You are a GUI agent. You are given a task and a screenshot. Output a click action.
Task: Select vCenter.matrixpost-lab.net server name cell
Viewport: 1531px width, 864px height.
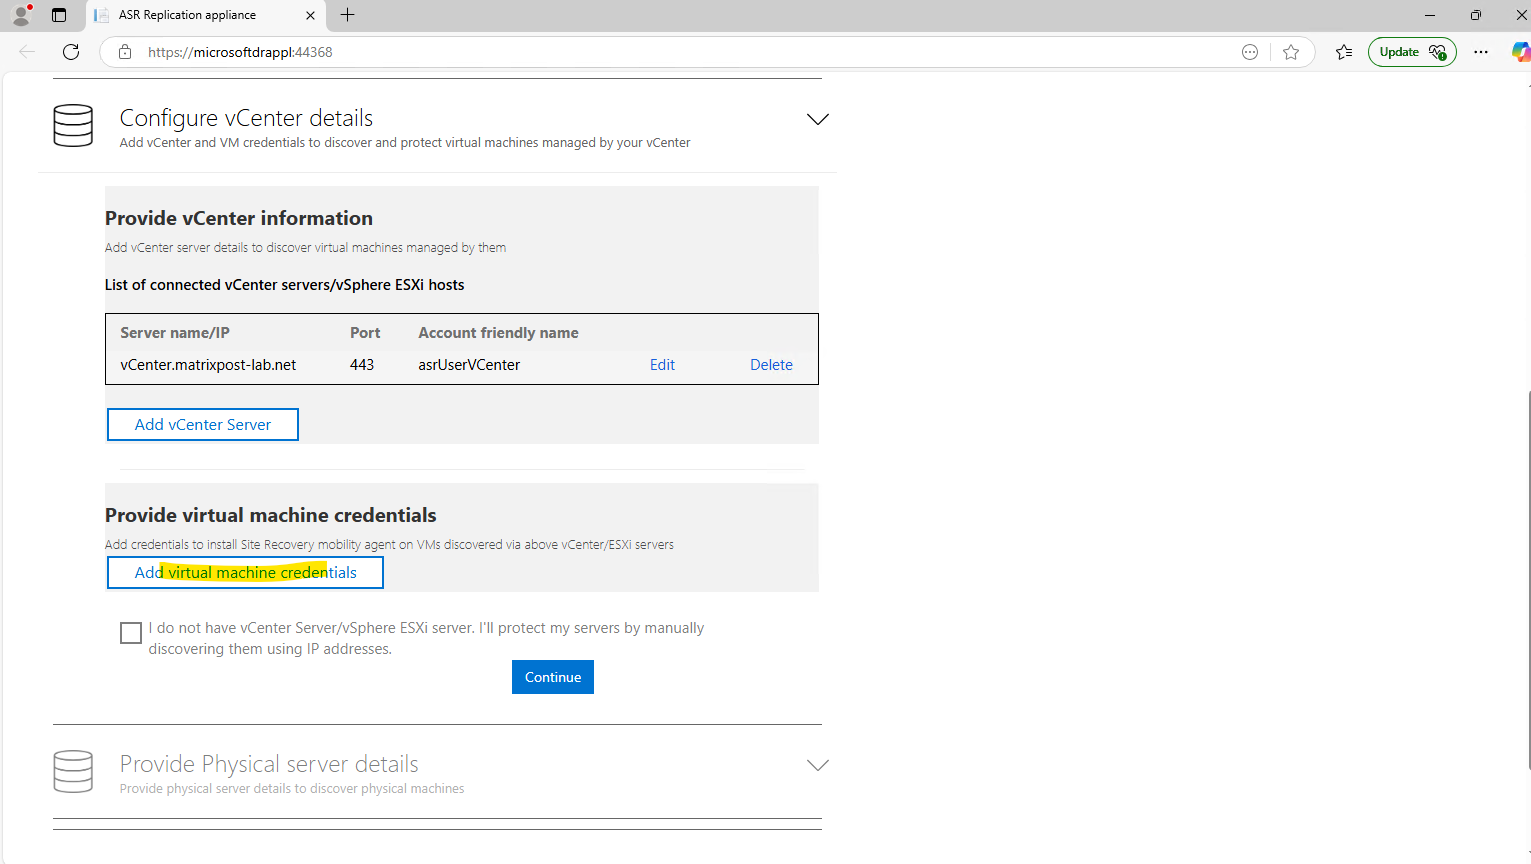pos(208,365)
